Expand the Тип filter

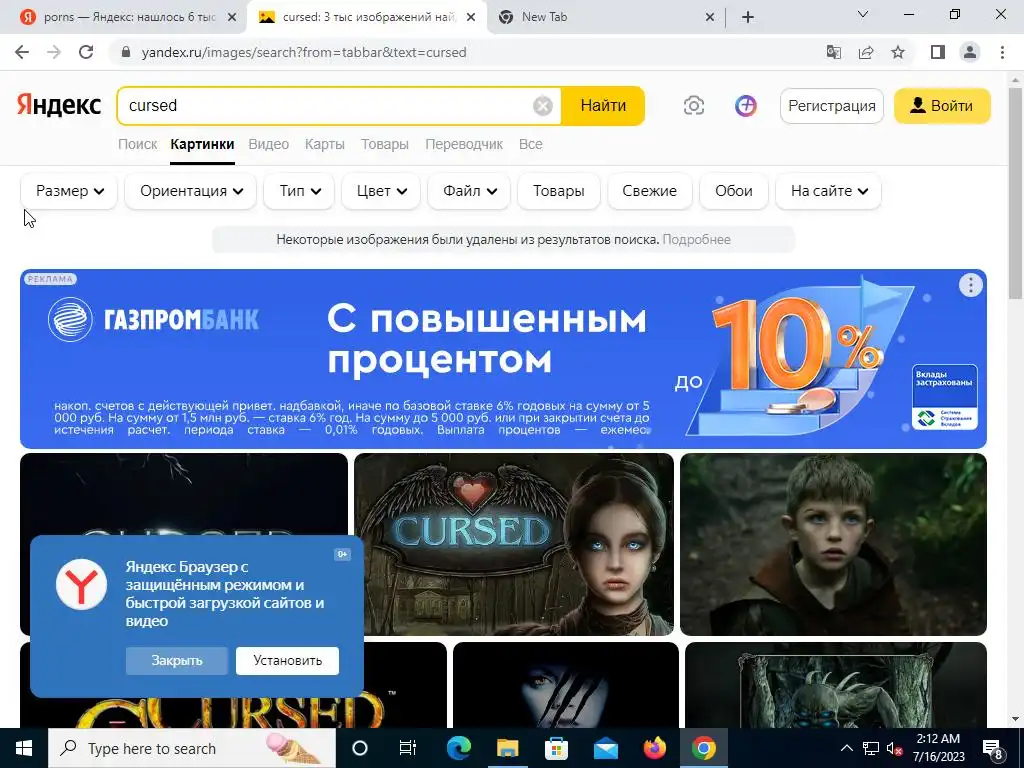click(299, 191)
